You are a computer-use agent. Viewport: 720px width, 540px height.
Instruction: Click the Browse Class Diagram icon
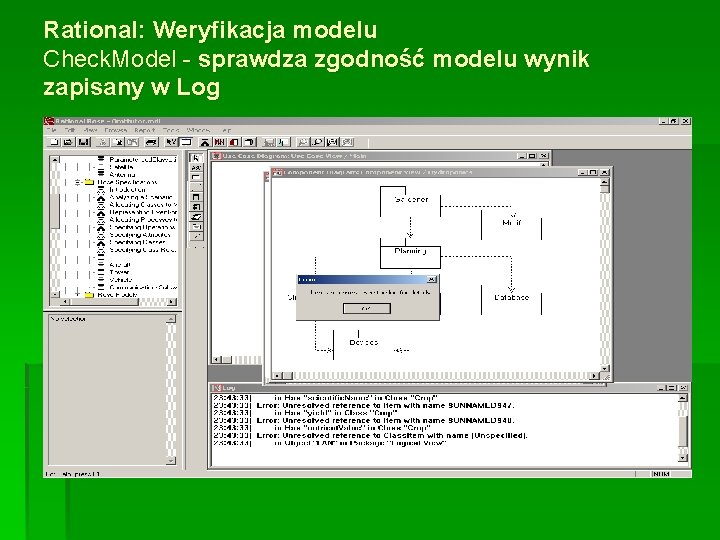coord(205,142)
